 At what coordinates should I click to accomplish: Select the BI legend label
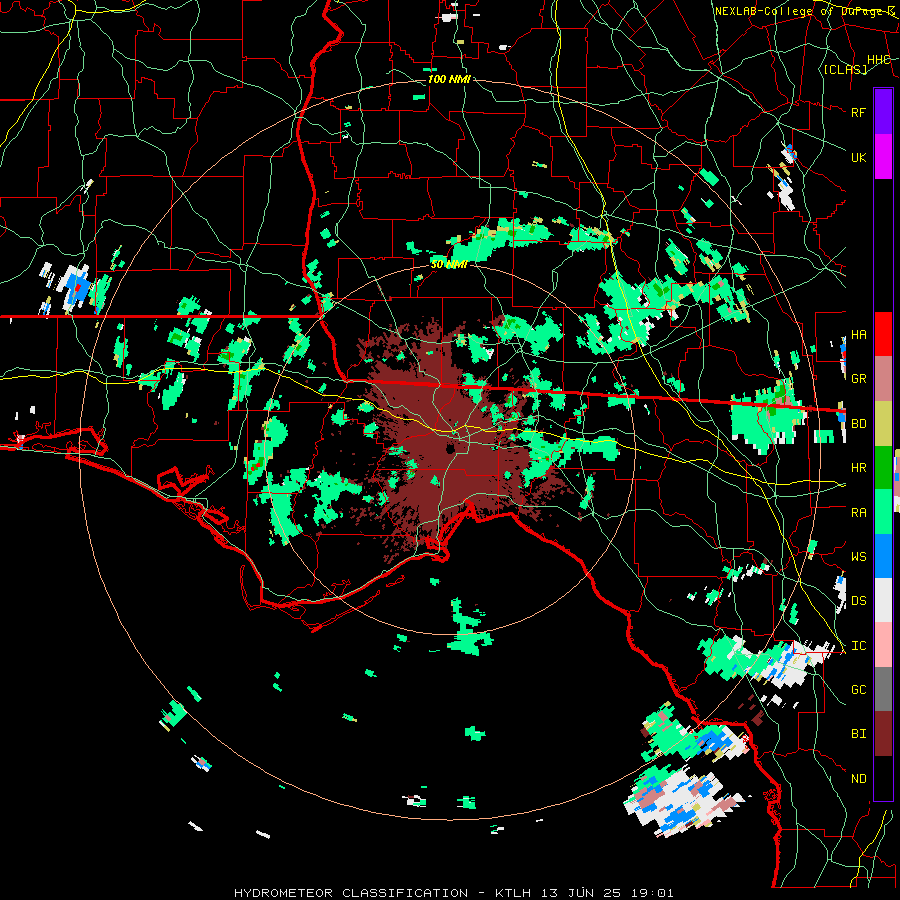[858, 734]
